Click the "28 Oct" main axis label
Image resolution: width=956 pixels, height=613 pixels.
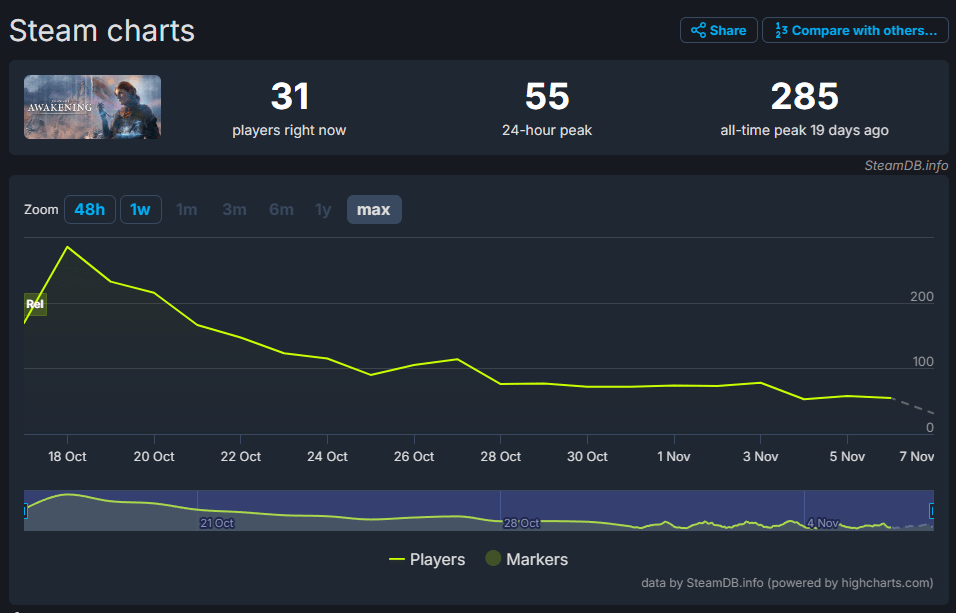coord(501,456)
